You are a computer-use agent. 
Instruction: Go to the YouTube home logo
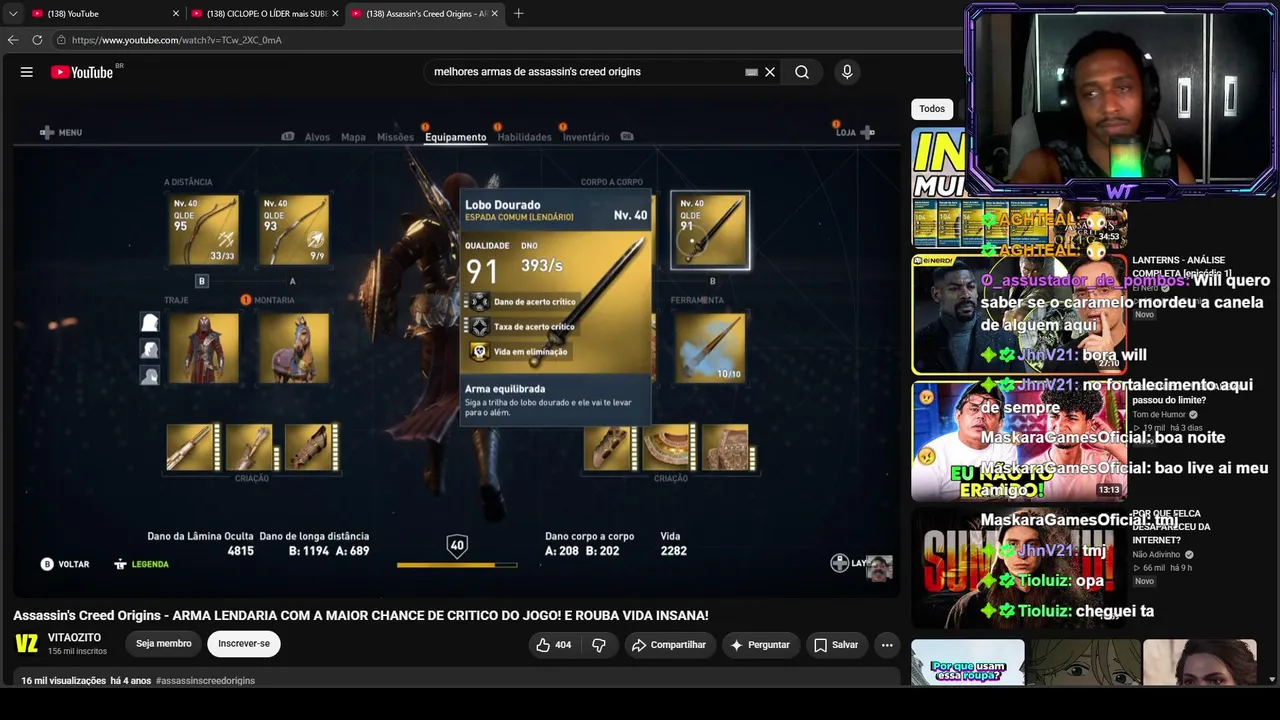82,72
